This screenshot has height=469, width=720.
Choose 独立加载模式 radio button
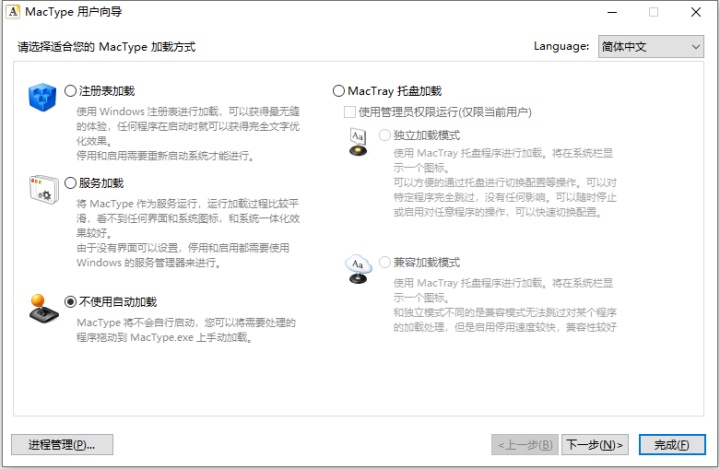(385, 135)
